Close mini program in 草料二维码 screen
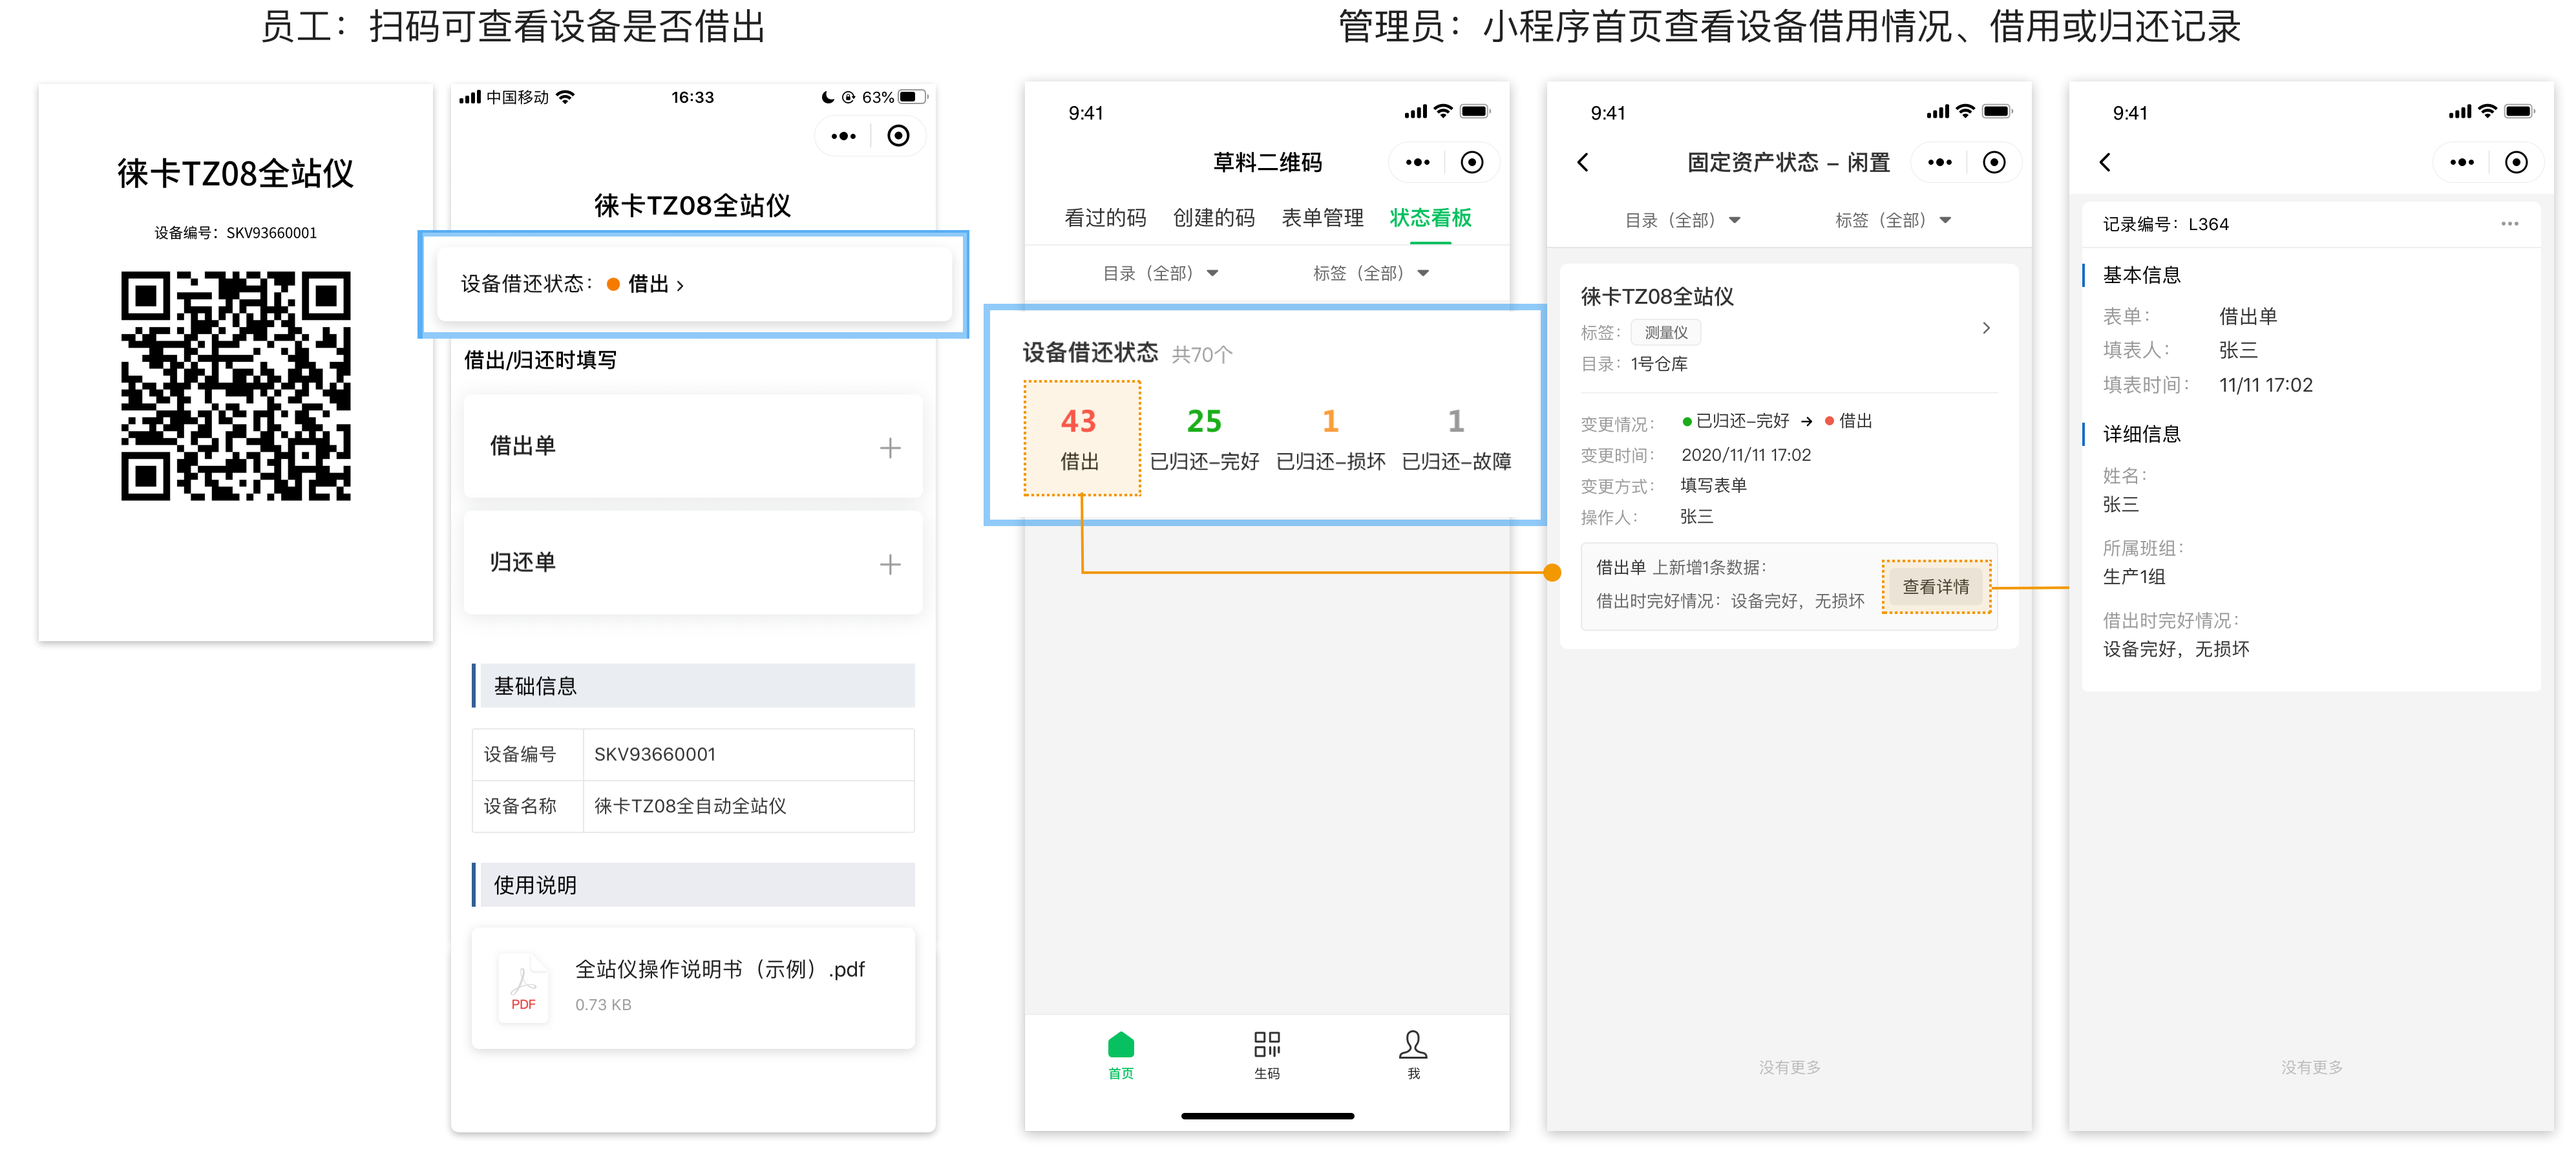2576x1153 pixels. click(x=1472, y=162)
